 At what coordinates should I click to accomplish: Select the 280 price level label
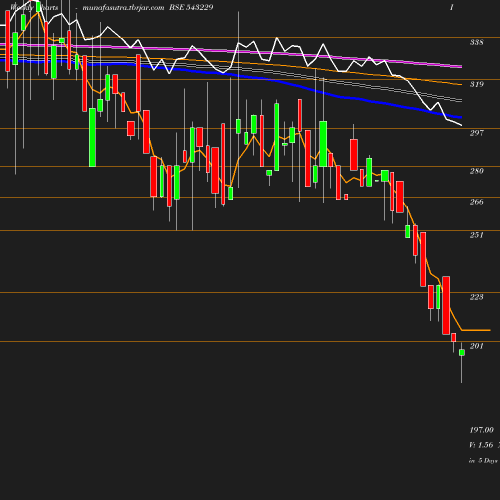[x=477, y=171]
